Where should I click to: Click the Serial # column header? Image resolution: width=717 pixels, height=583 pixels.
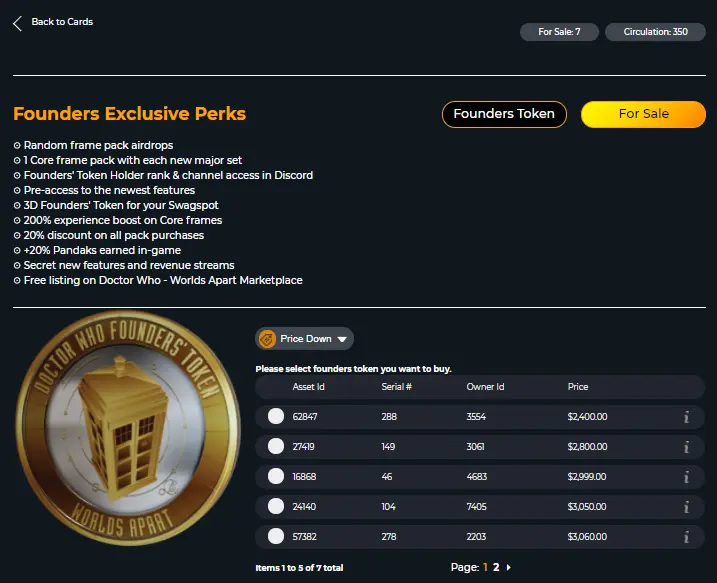396,387
